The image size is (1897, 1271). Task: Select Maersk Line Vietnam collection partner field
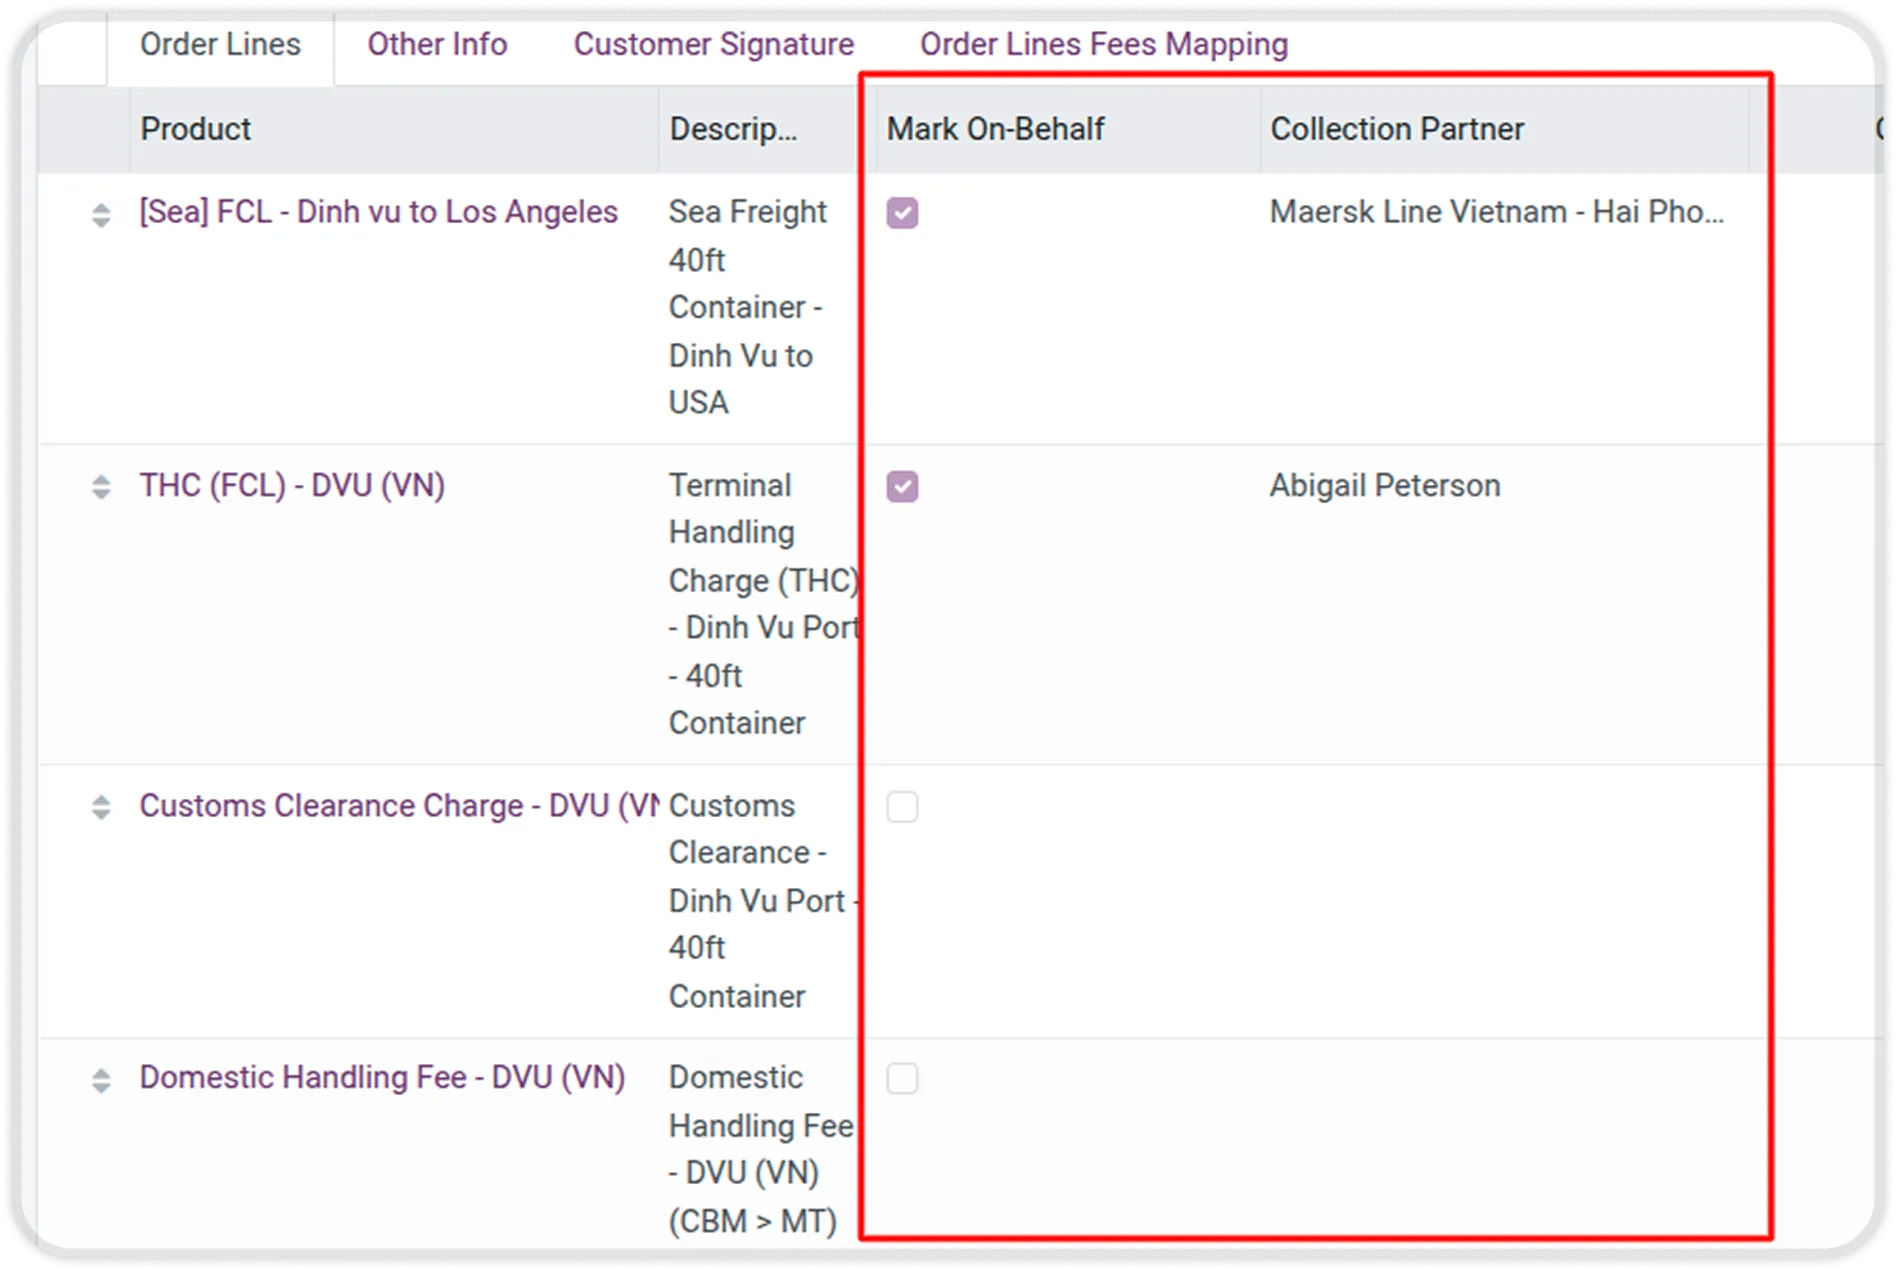(1496, 212)
